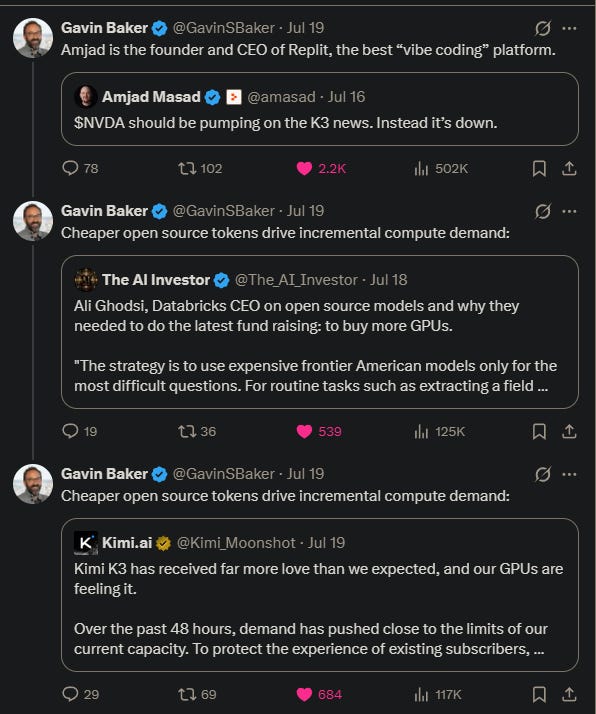Open the @Kimi_Moonshot profile link
The height and width of the screenshot is (714, 596).
[x=236, y=543]
